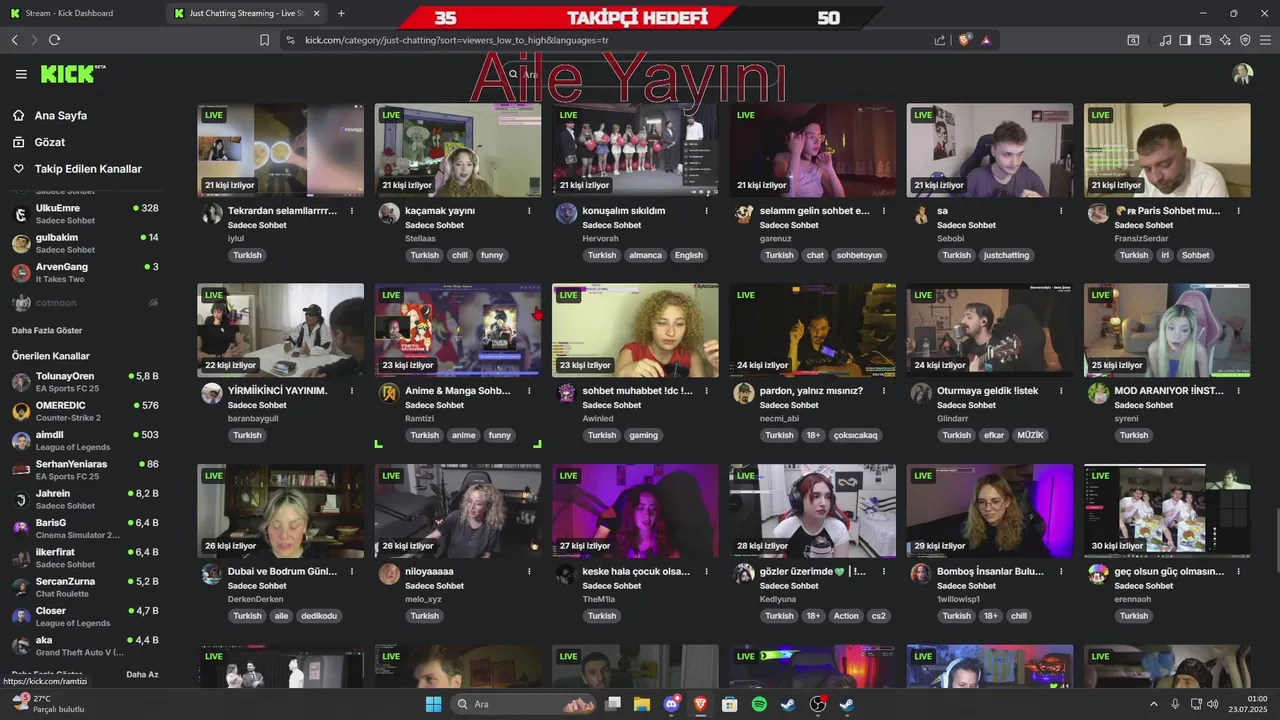
Task: Open the Brave playlist music icon
Action: click(1165, 40)
